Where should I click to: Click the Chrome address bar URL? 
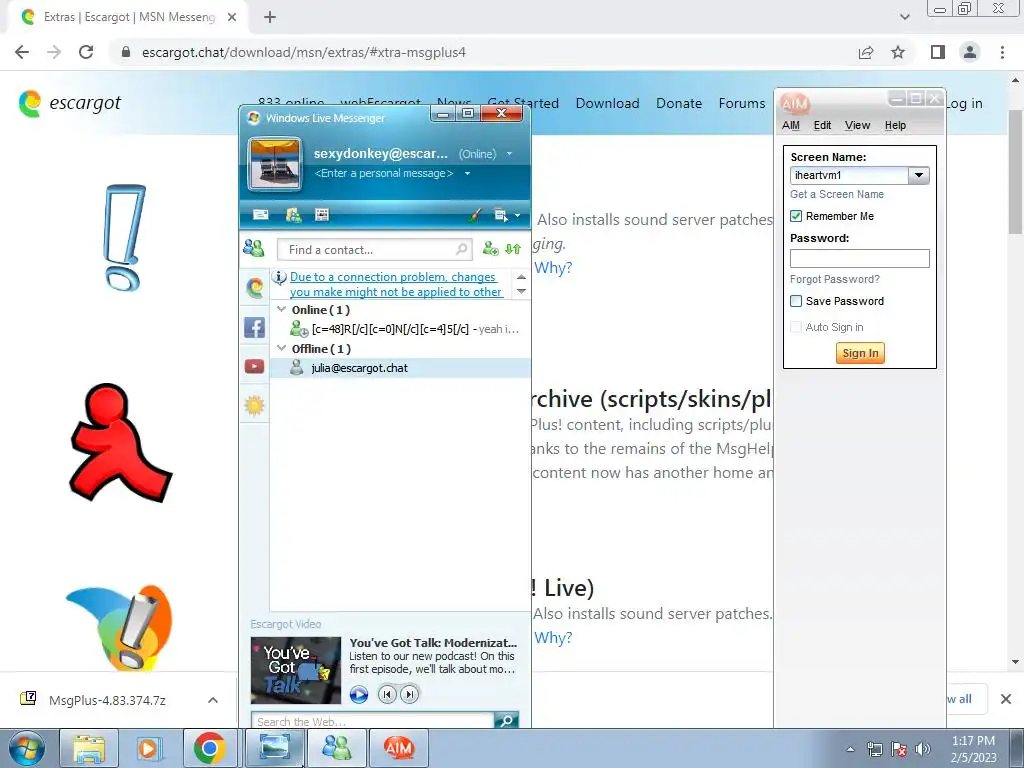[x=304, y=52]
